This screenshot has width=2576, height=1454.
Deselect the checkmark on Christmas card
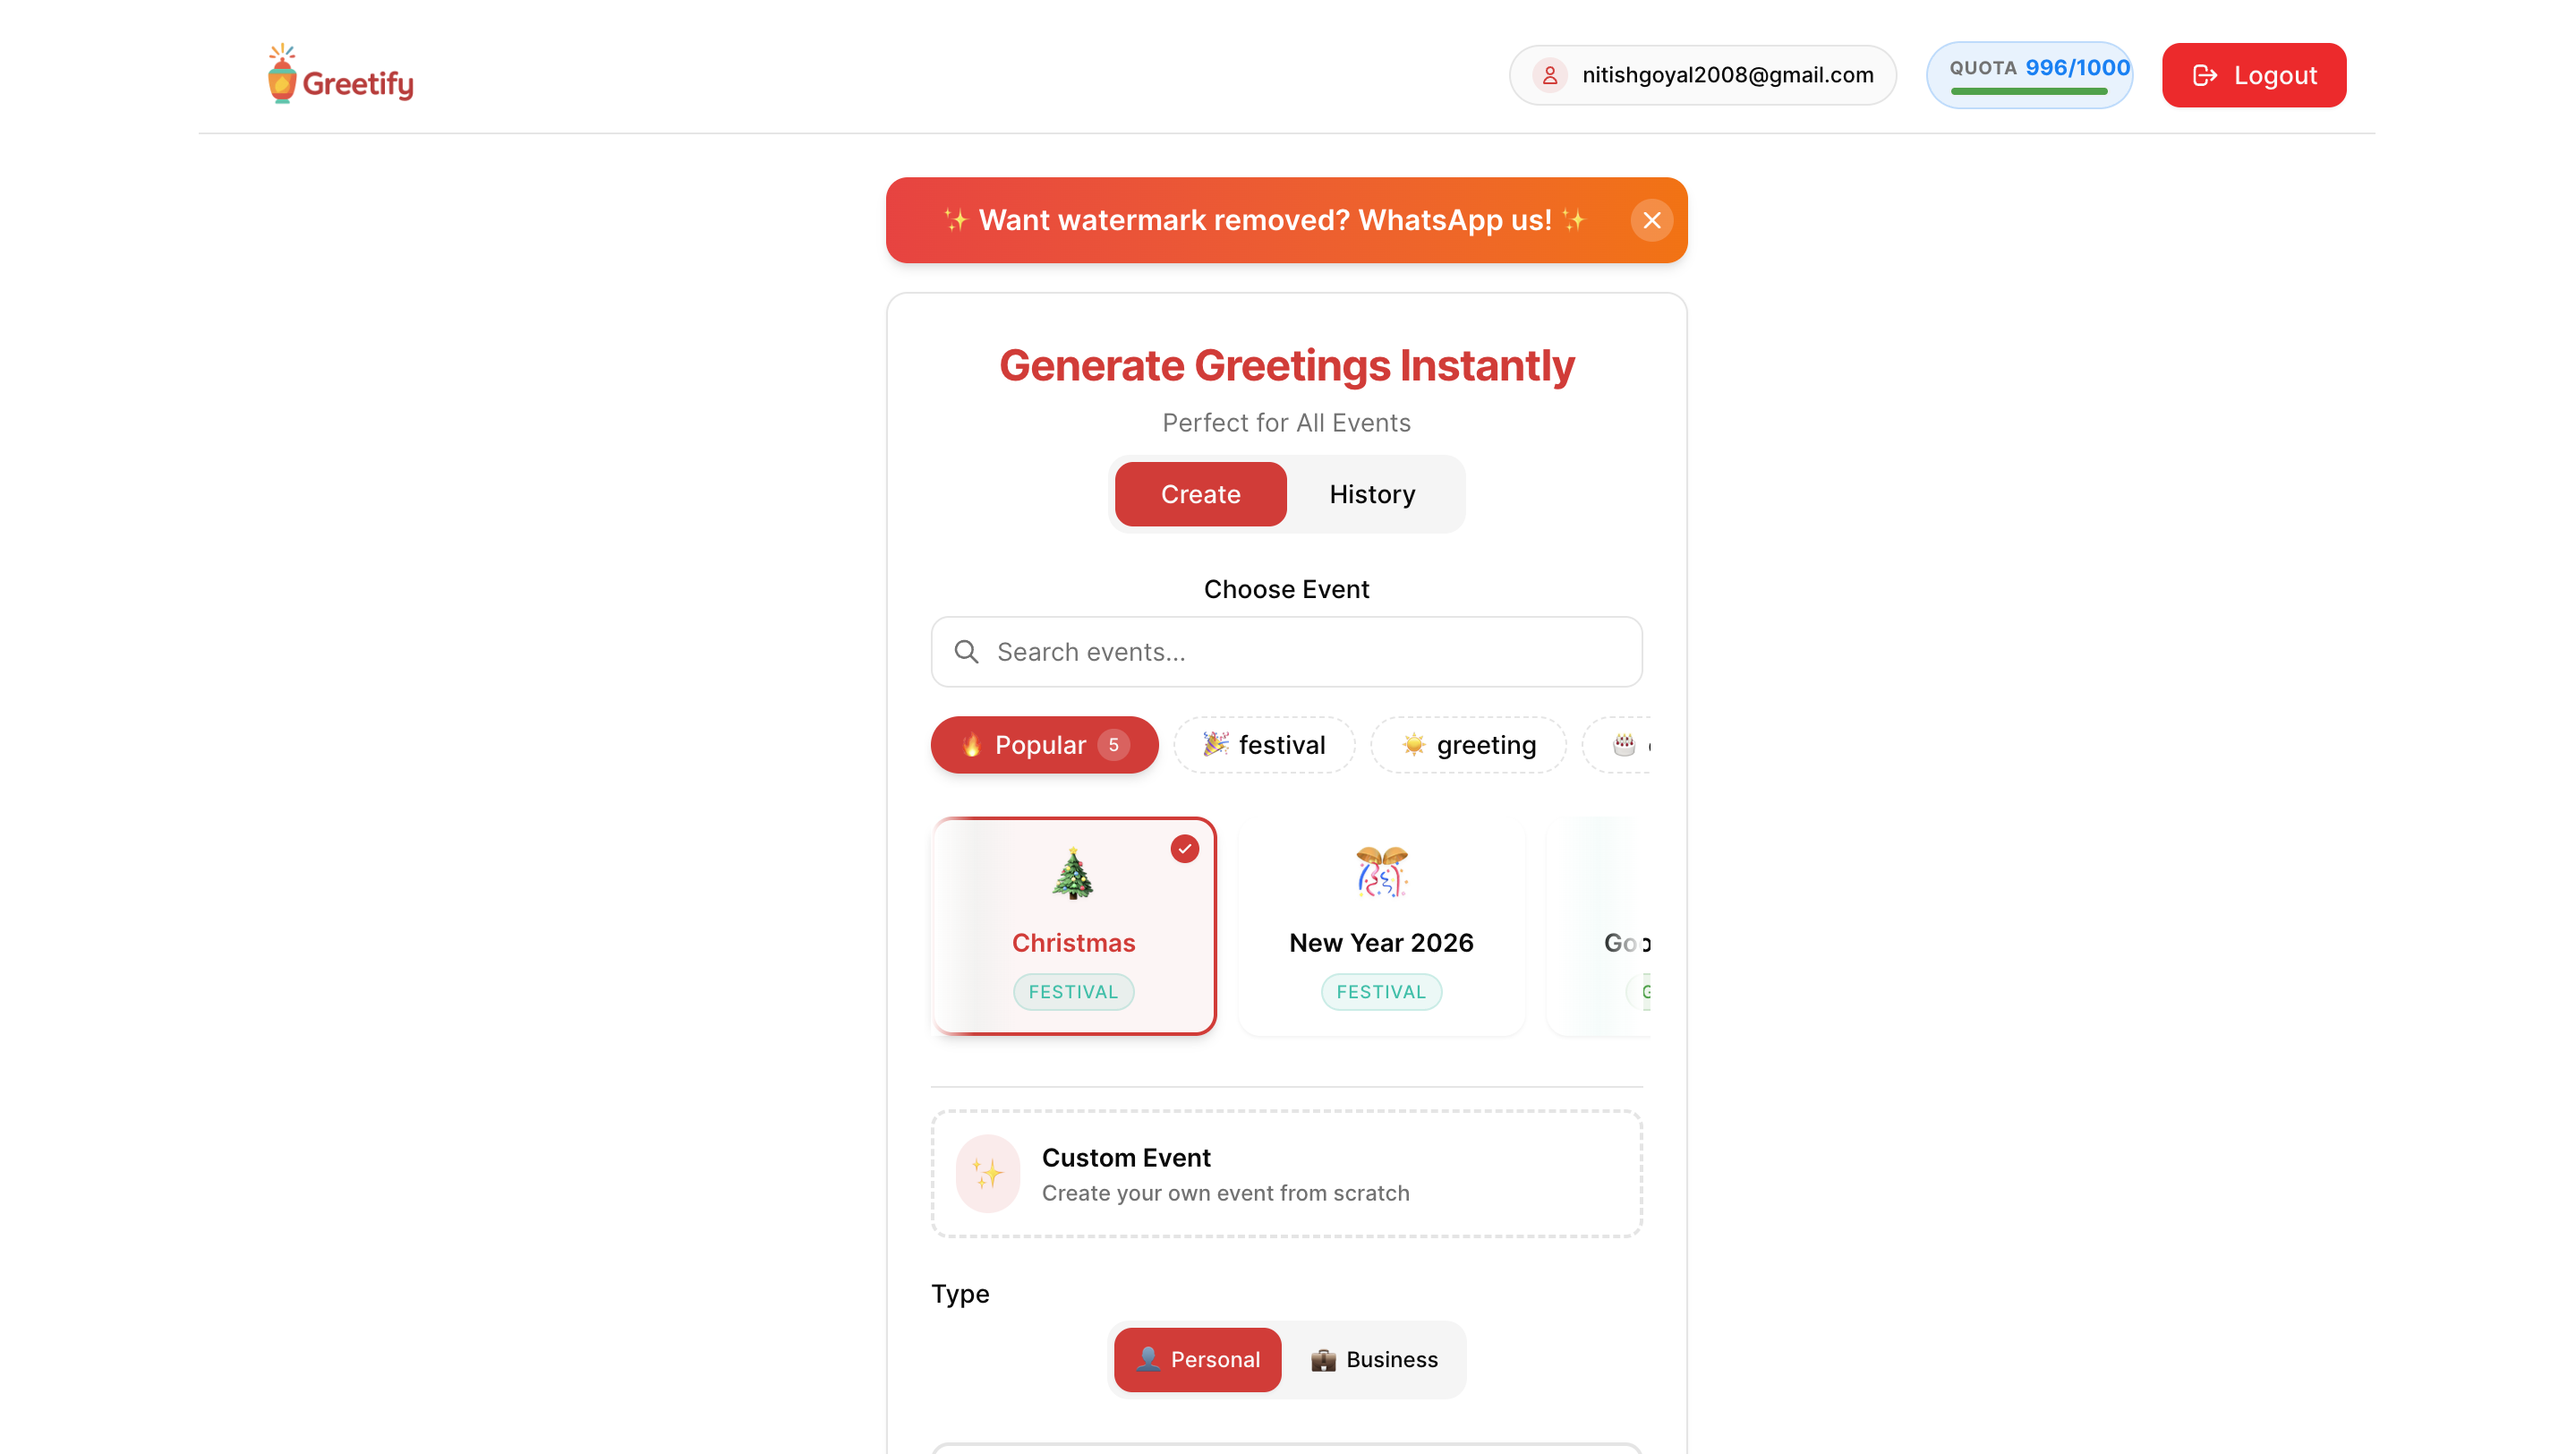pos(1185,848)
